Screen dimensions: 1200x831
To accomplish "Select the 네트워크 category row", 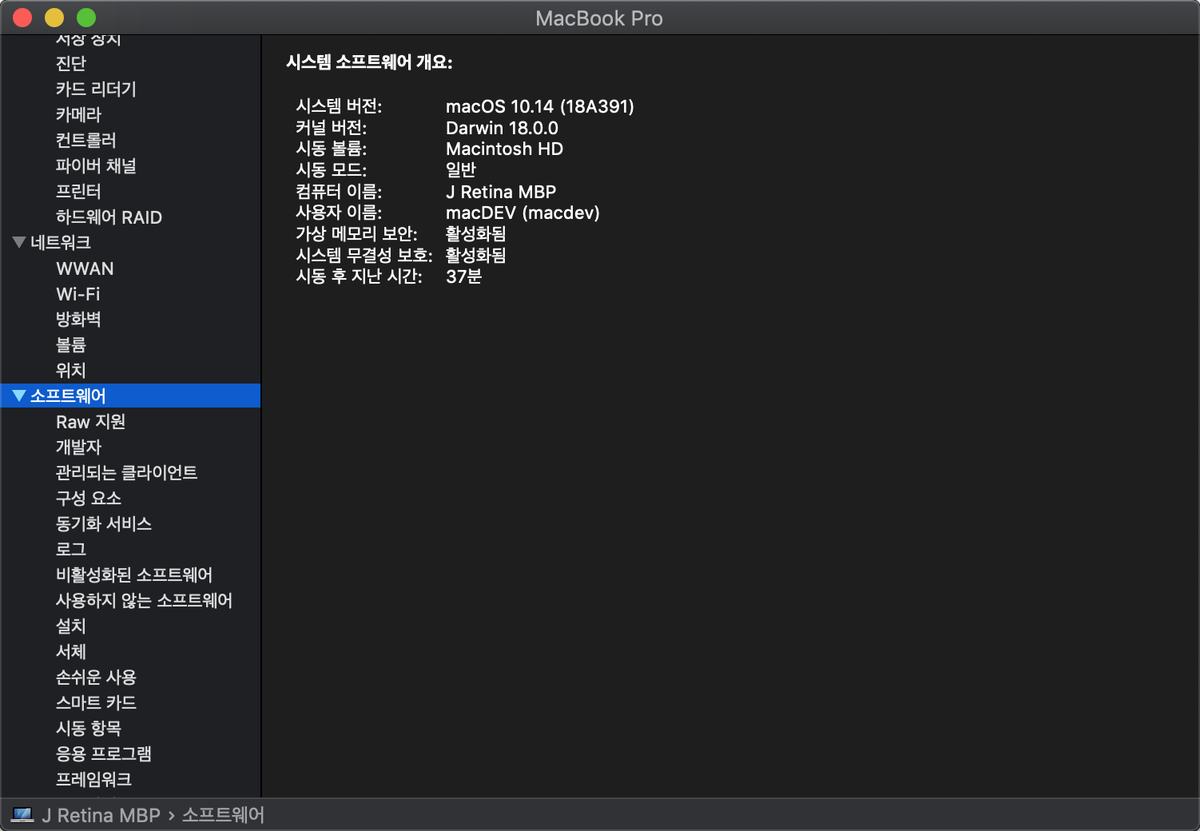I will coord(130,243).
